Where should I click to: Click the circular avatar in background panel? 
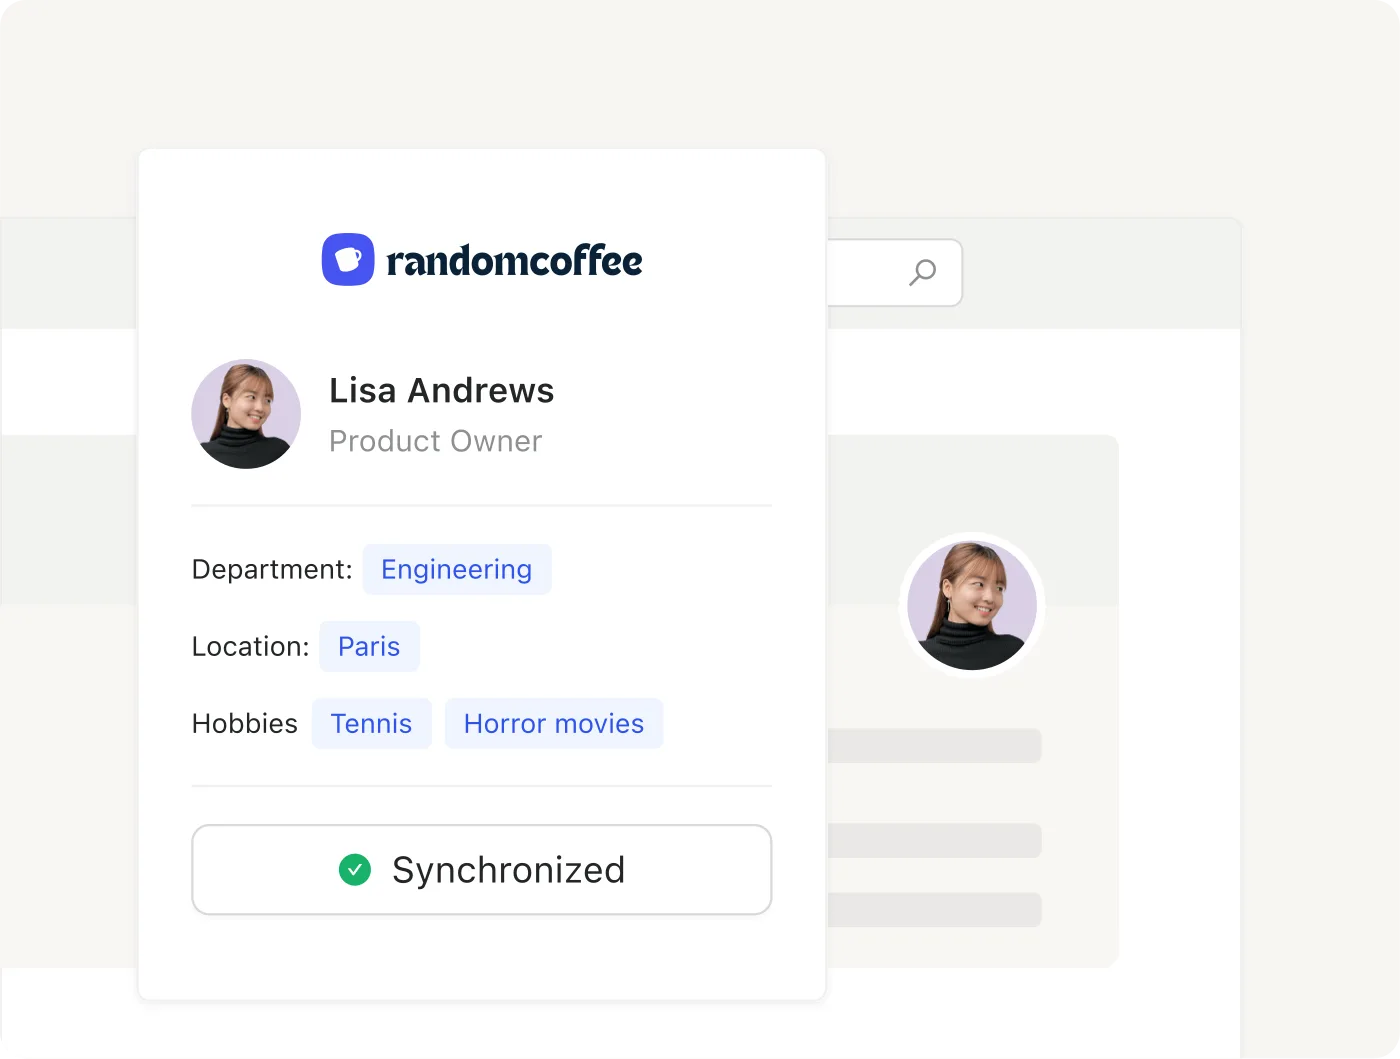click(x=972, y=606)
